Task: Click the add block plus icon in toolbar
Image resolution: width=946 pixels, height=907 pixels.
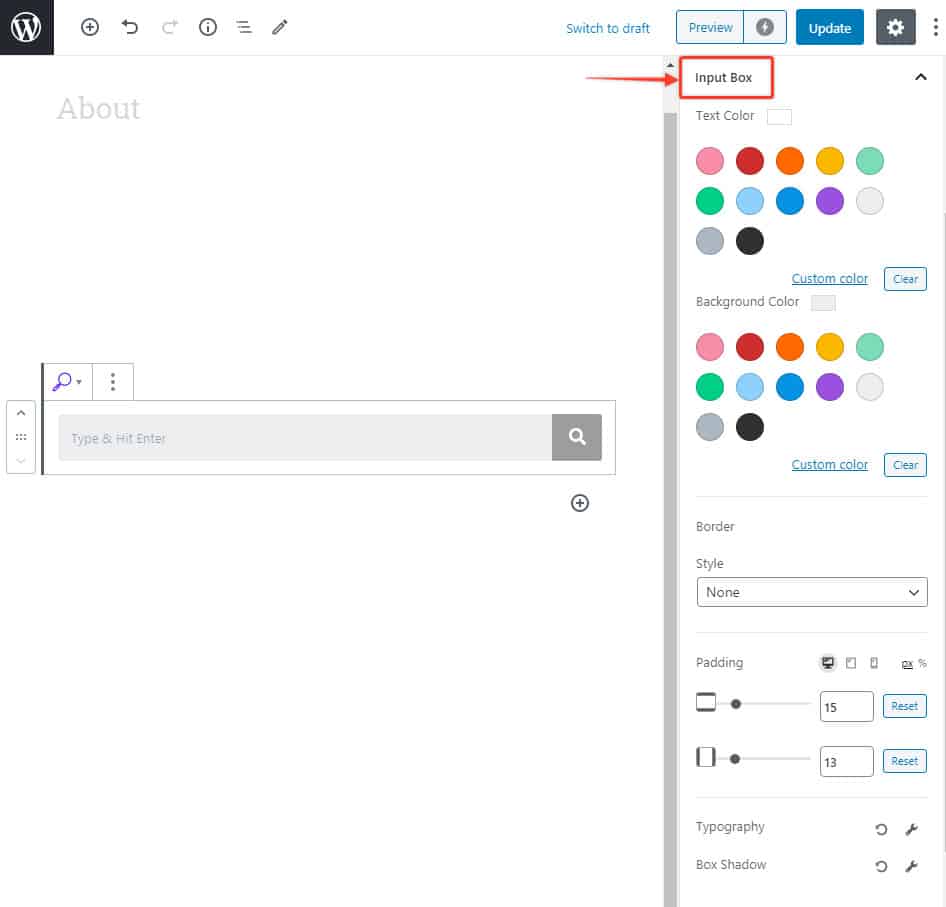Action: coord(90,28)
